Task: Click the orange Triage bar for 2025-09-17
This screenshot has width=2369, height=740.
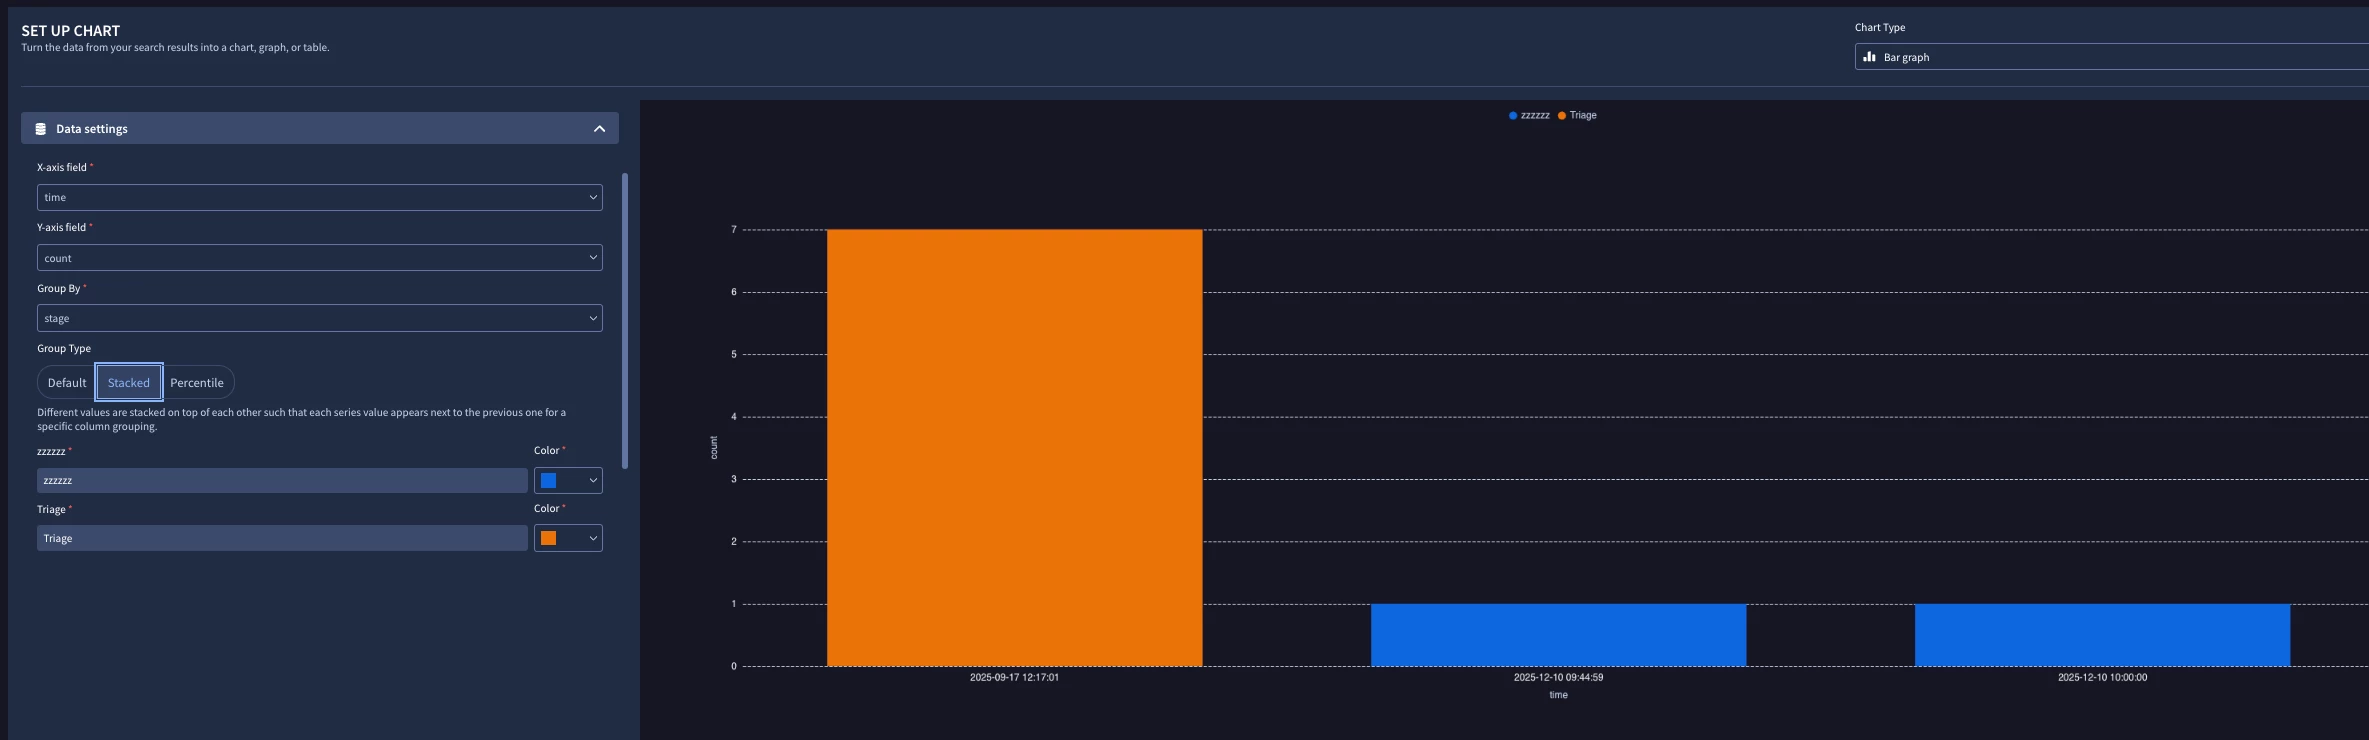Action: [1014, 448]
